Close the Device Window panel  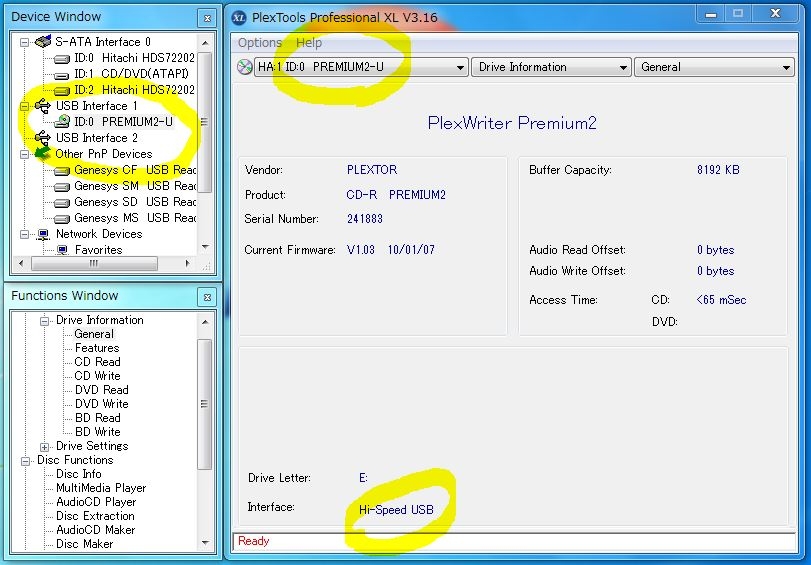(207, 18)
